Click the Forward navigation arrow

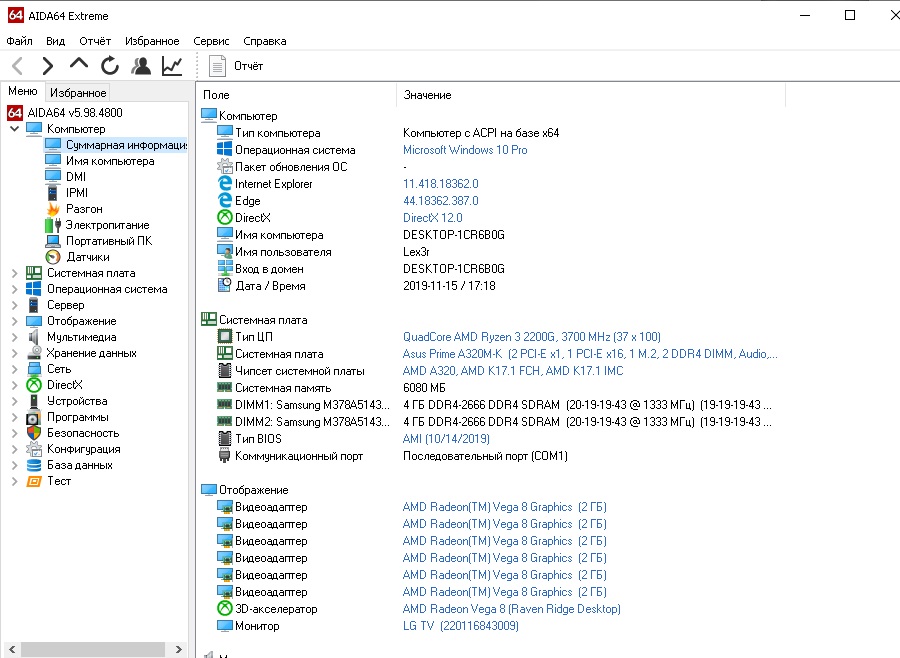click(x=48, y=66)
